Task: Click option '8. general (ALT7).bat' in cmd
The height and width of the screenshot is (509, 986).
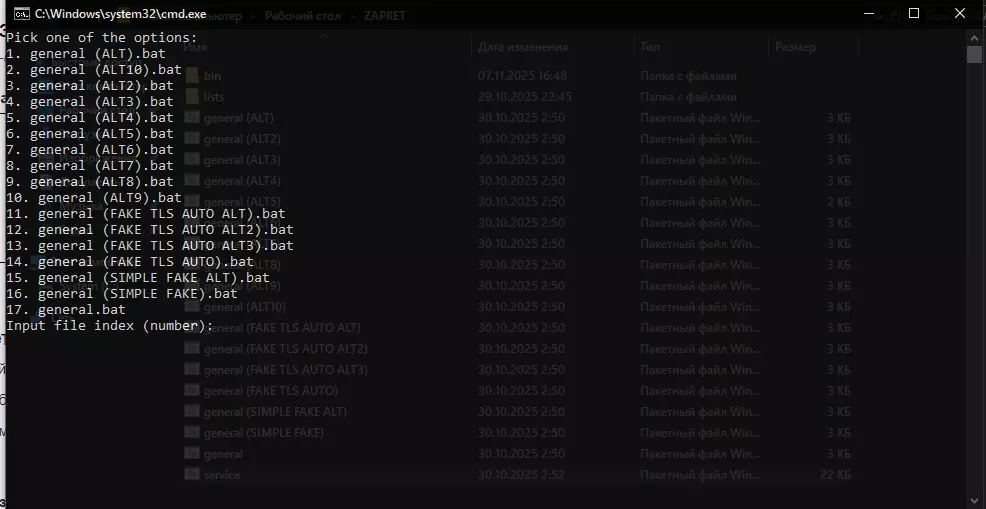Action: coord(90,165)
